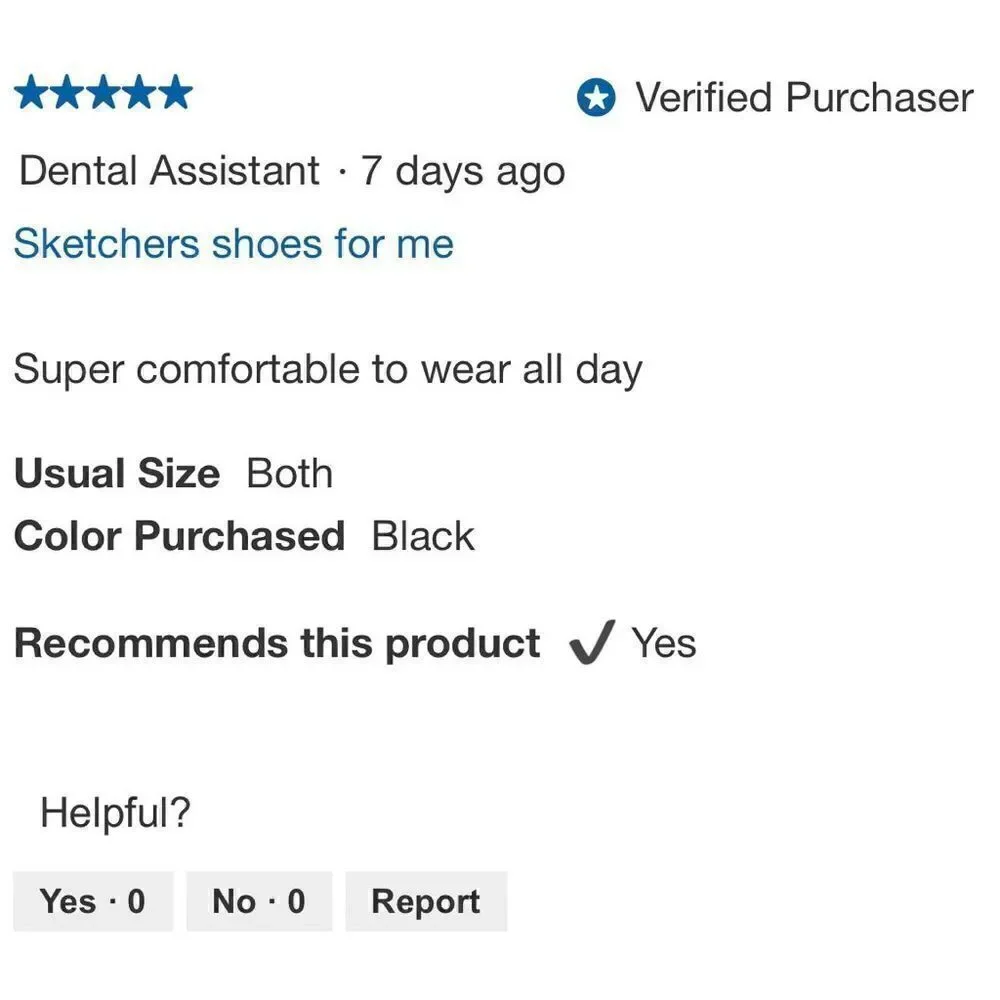Click the third (middle) rating star
This screenshot has width=1000, height=1000.
click(103, 92)
